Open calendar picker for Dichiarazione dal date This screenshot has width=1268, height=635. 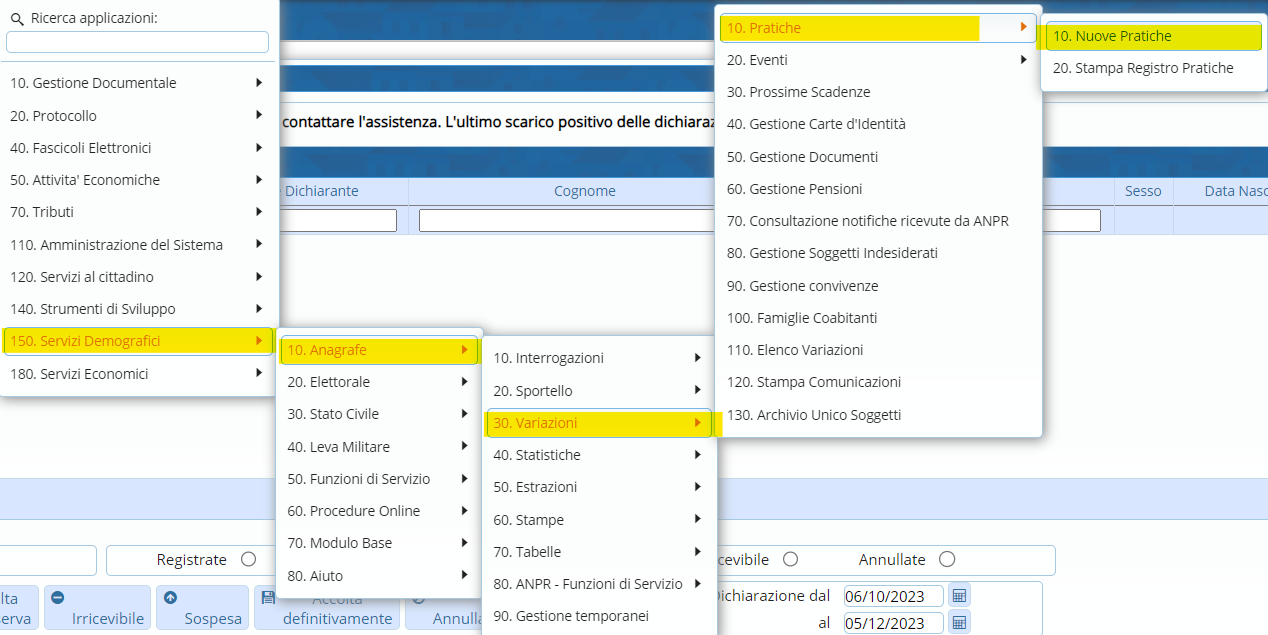(x=958, y=596)
